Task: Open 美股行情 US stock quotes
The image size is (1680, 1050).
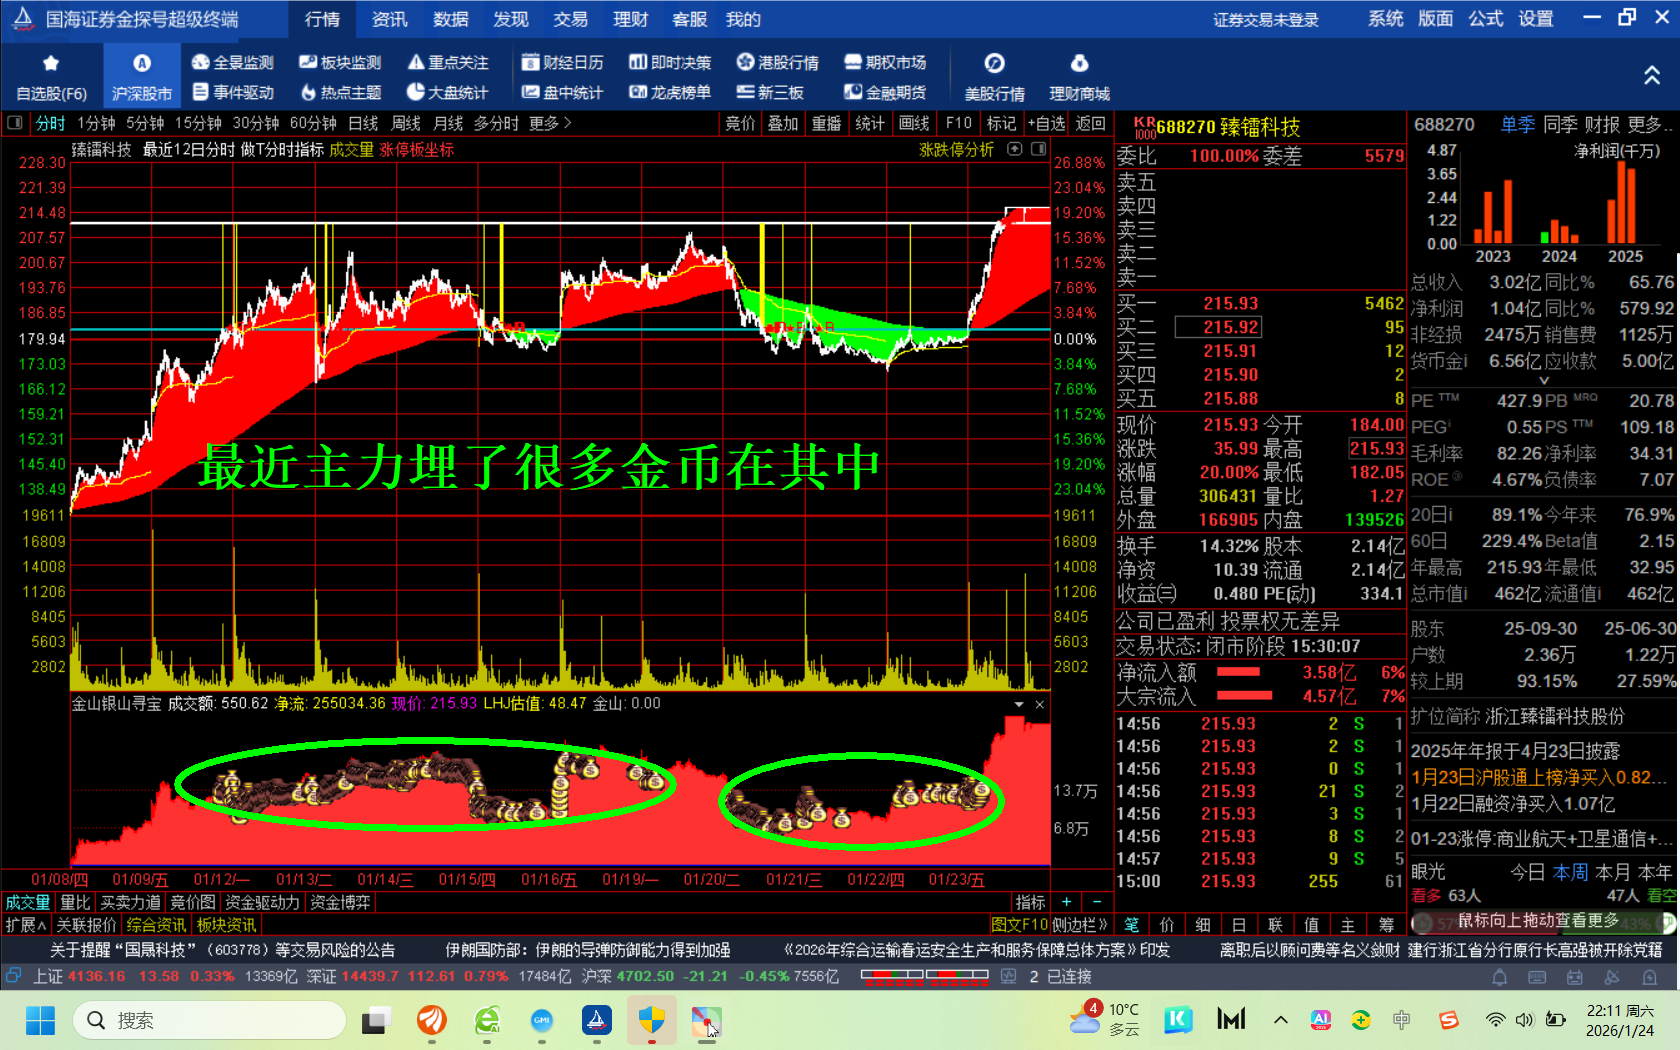Action: (994, 77)
